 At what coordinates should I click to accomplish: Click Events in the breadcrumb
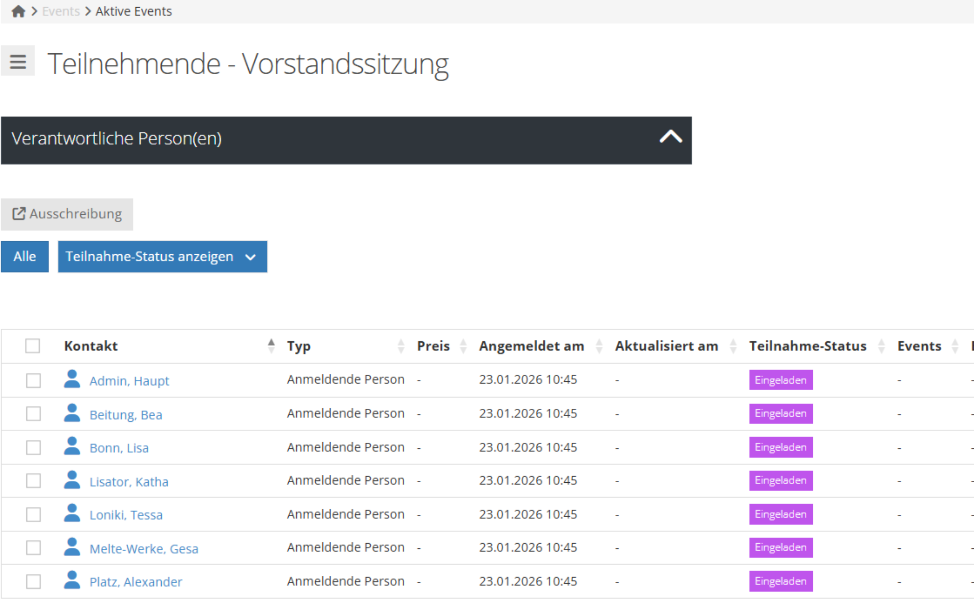tap(60, 12)
